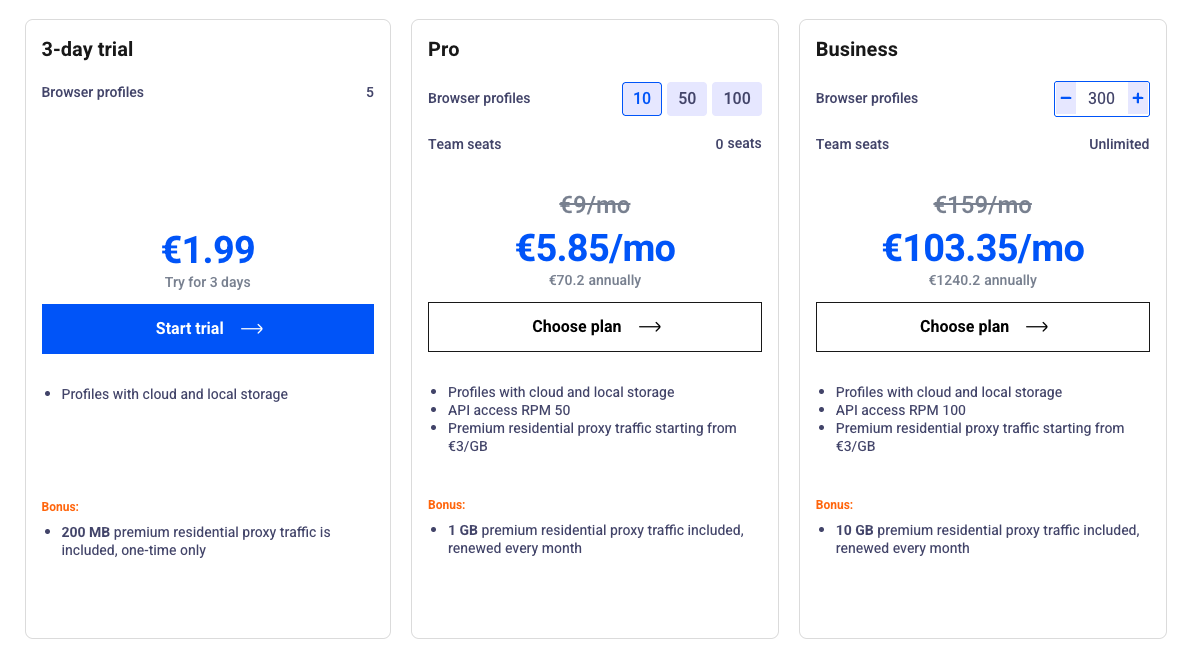Click the 3-day trial card heading
The width and height of the screenshot is (1196, 653).
point(87,49)
